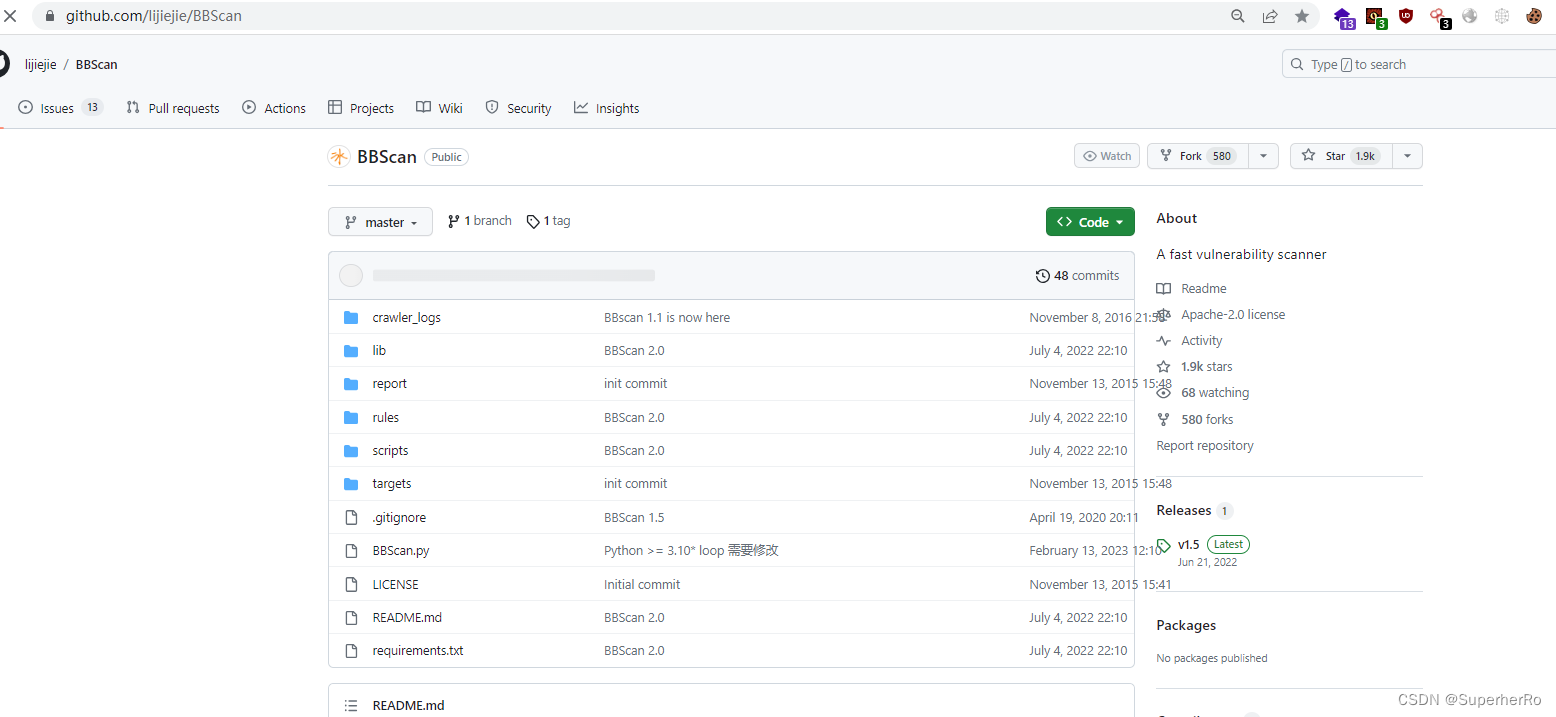Screen dimensions: 1556x717
Task: Click the BBScan repository avatar icon
Action: (339, 156)
